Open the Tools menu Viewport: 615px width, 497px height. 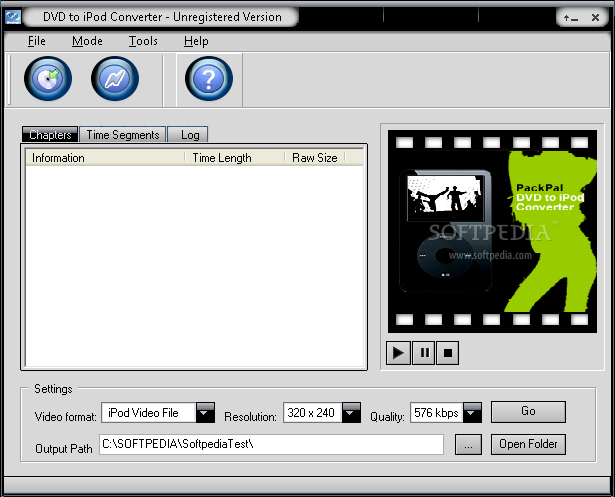coord(143,41)
